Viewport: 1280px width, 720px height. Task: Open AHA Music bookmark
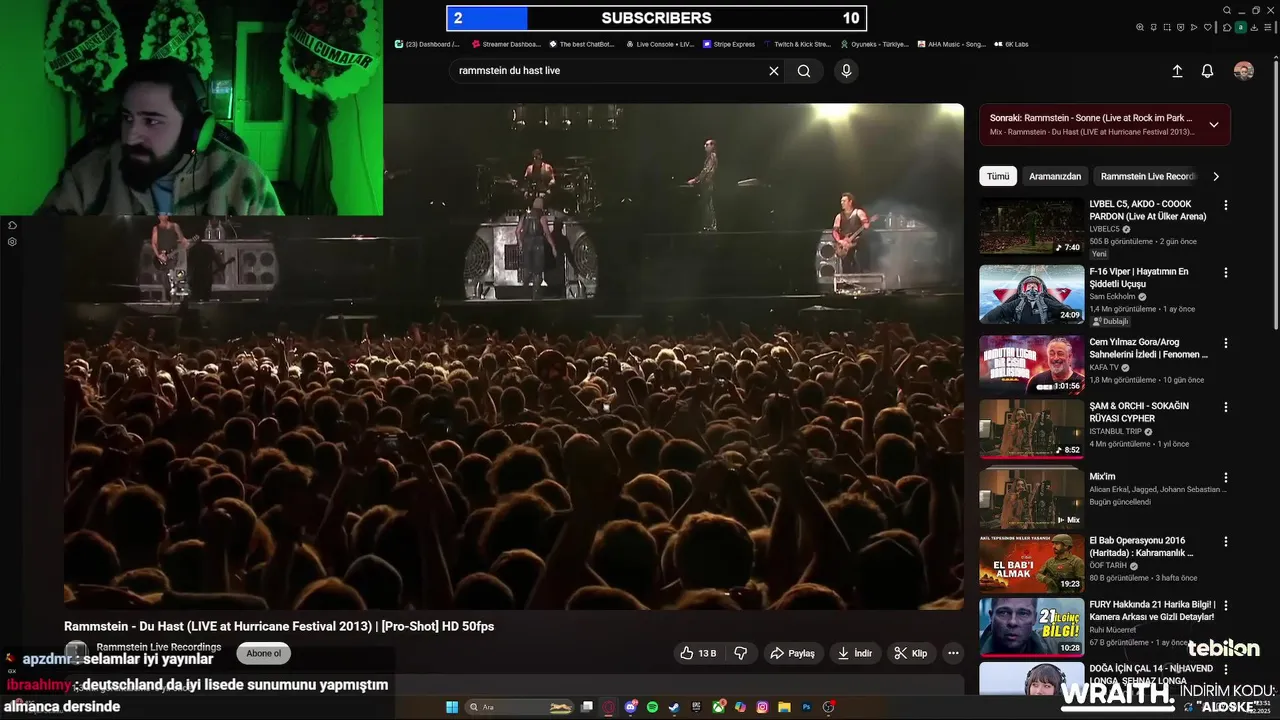(952, 44)
